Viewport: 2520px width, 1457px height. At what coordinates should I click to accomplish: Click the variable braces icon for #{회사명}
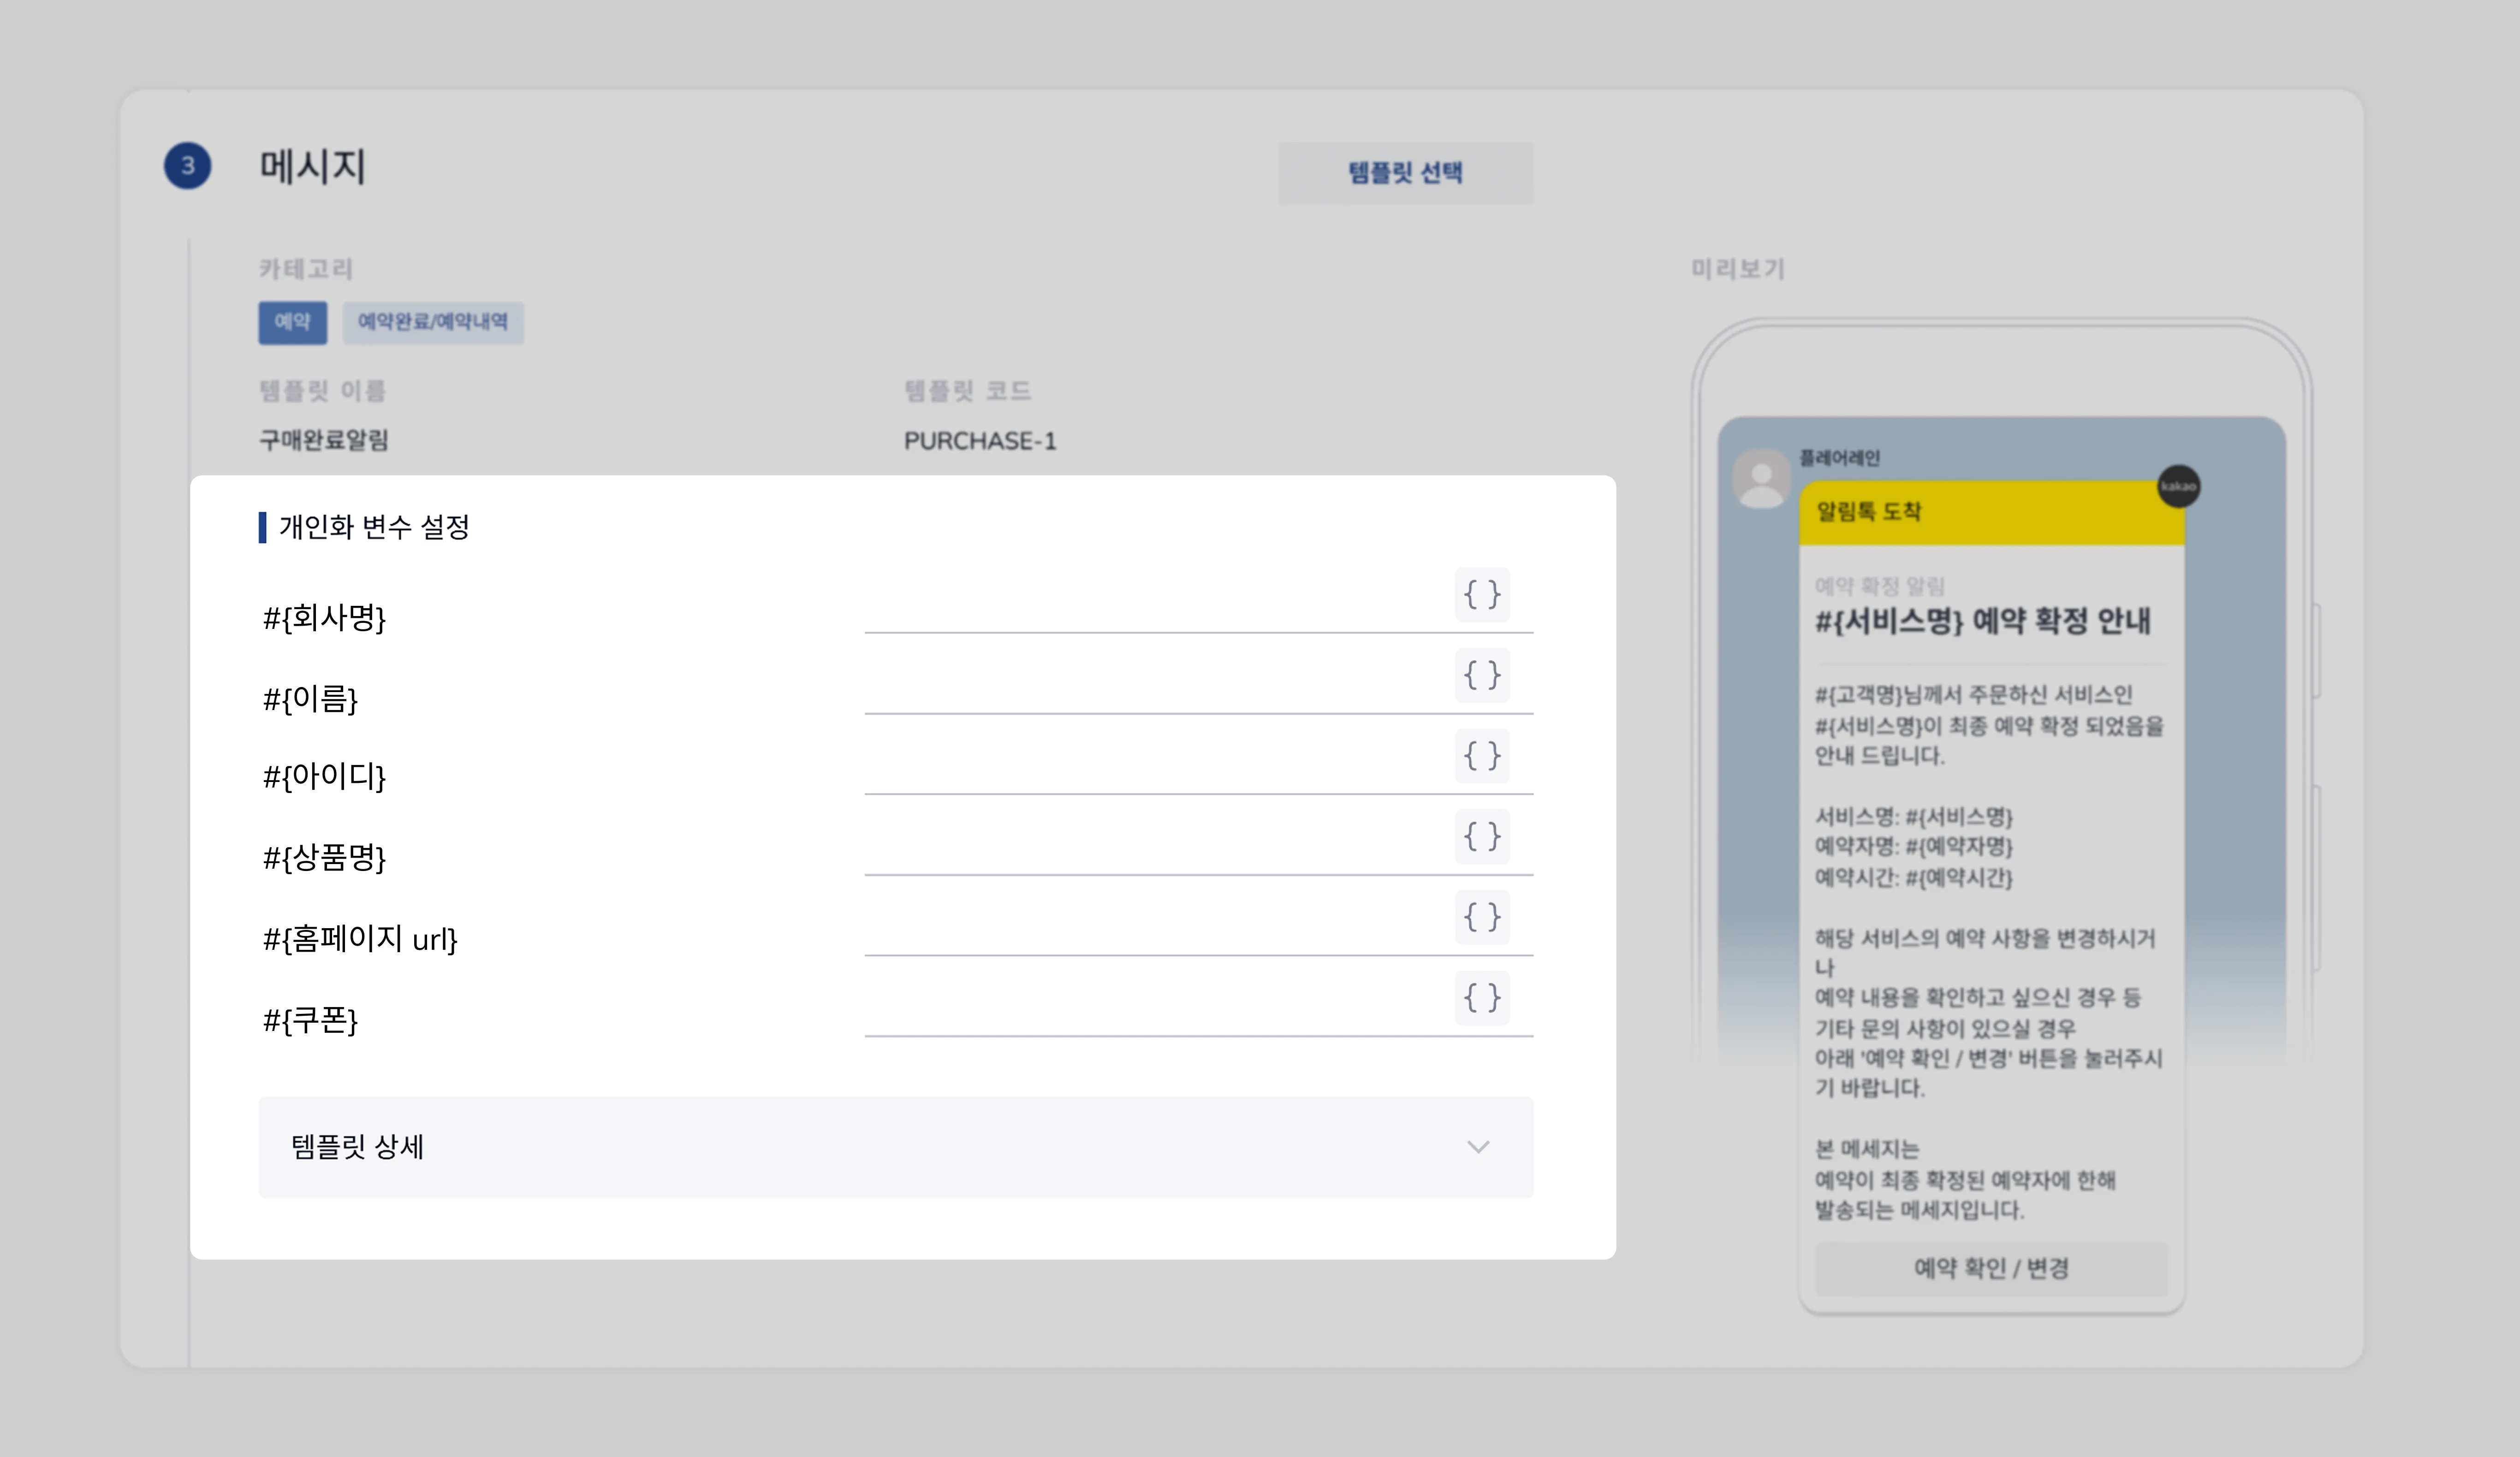[x=1482, y=595]
